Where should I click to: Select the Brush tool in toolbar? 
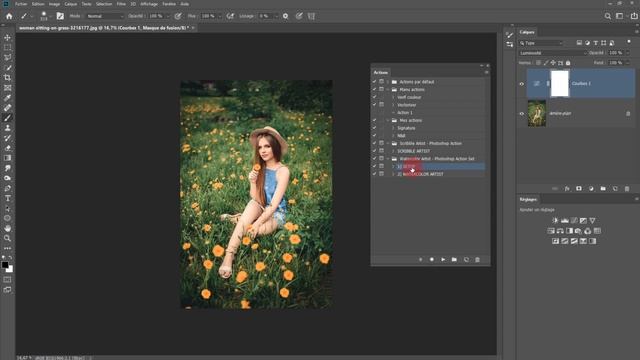(x=7, y=118)
